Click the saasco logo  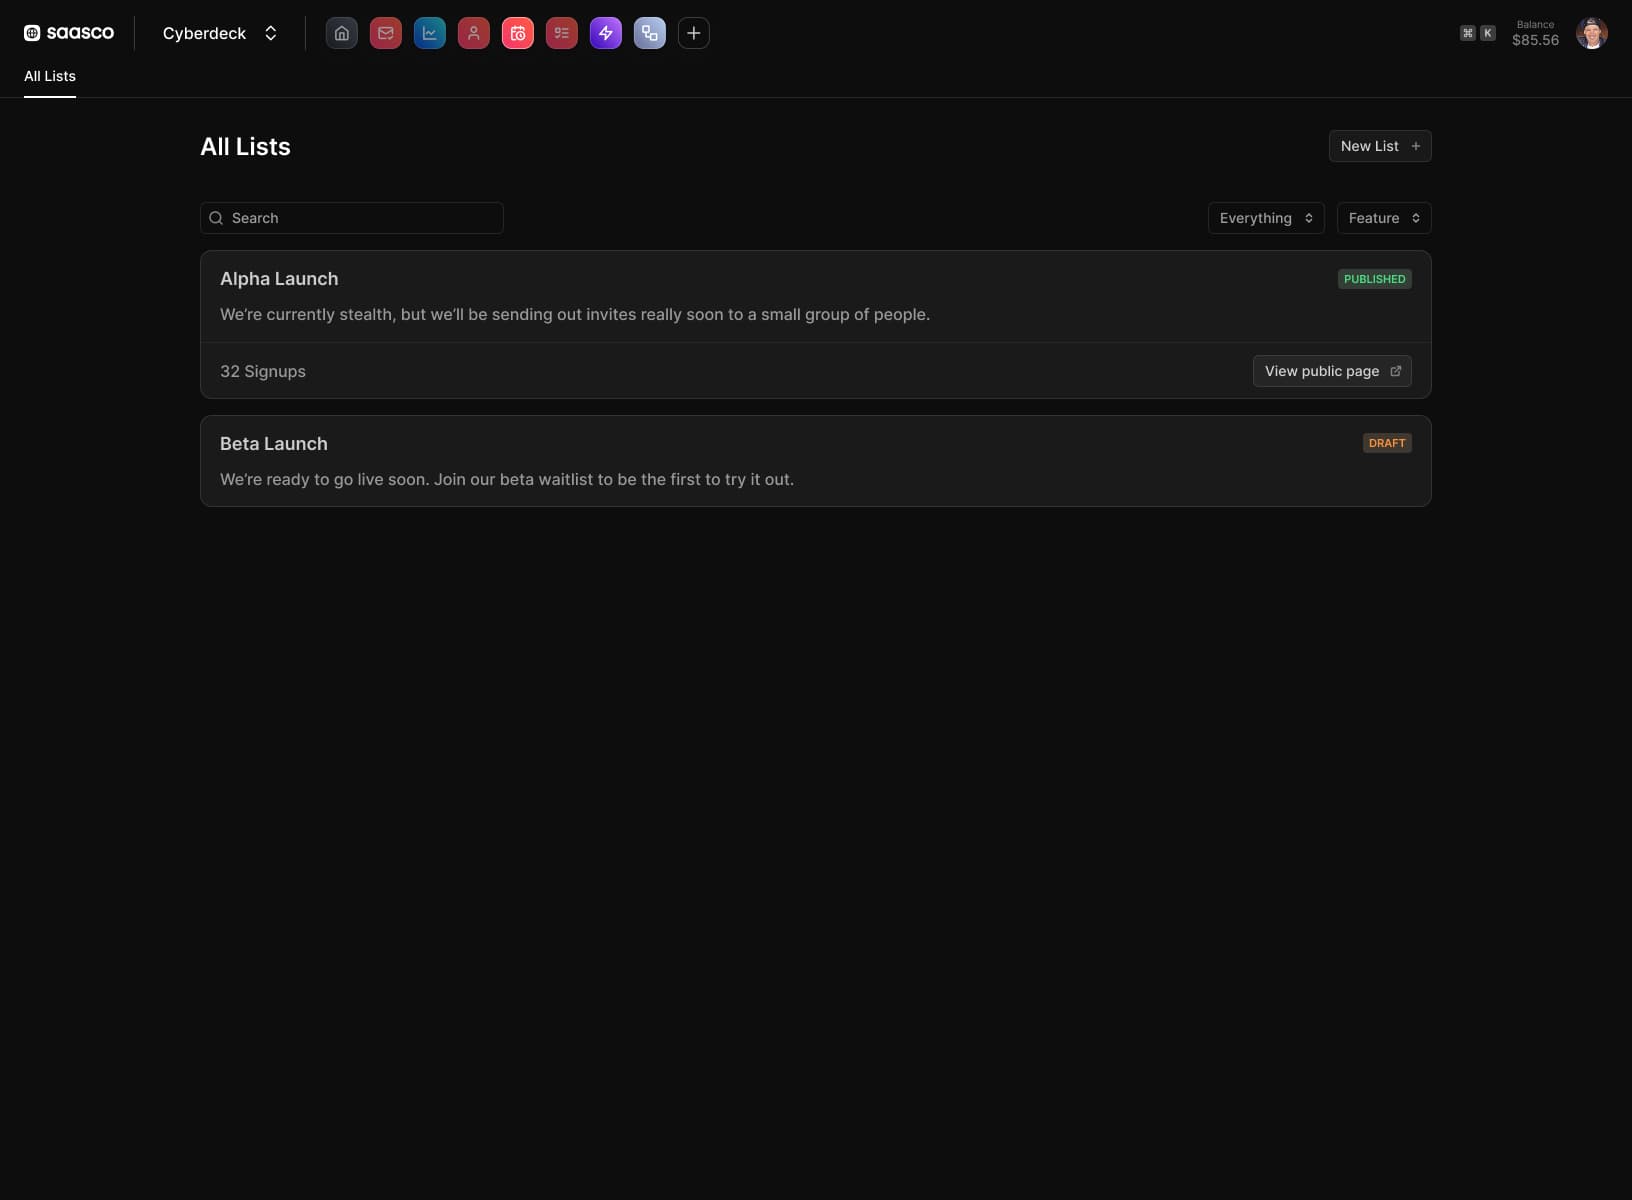pyautogui.click(x=69, y=33)
